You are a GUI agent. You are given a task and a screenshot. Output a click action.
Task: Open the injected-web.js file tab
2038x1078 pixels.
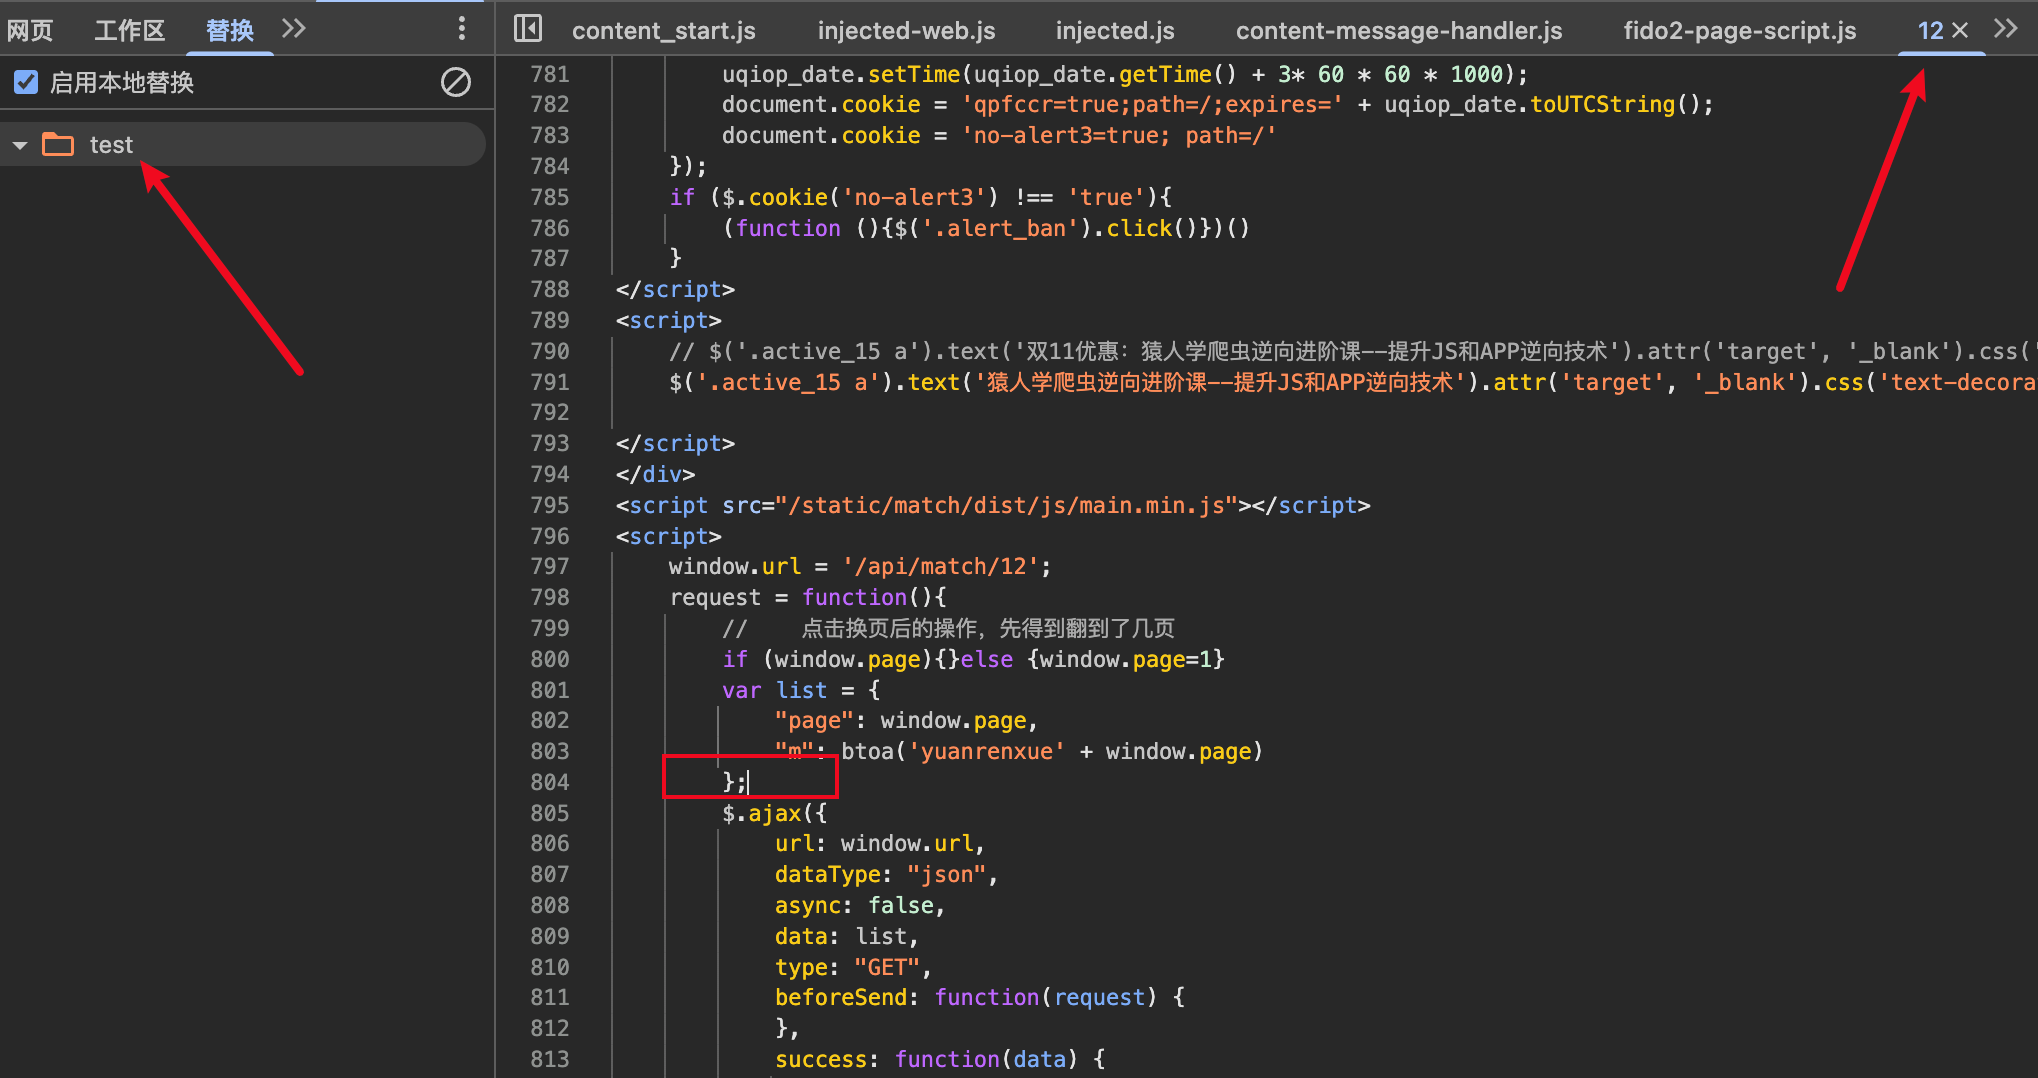906,30
